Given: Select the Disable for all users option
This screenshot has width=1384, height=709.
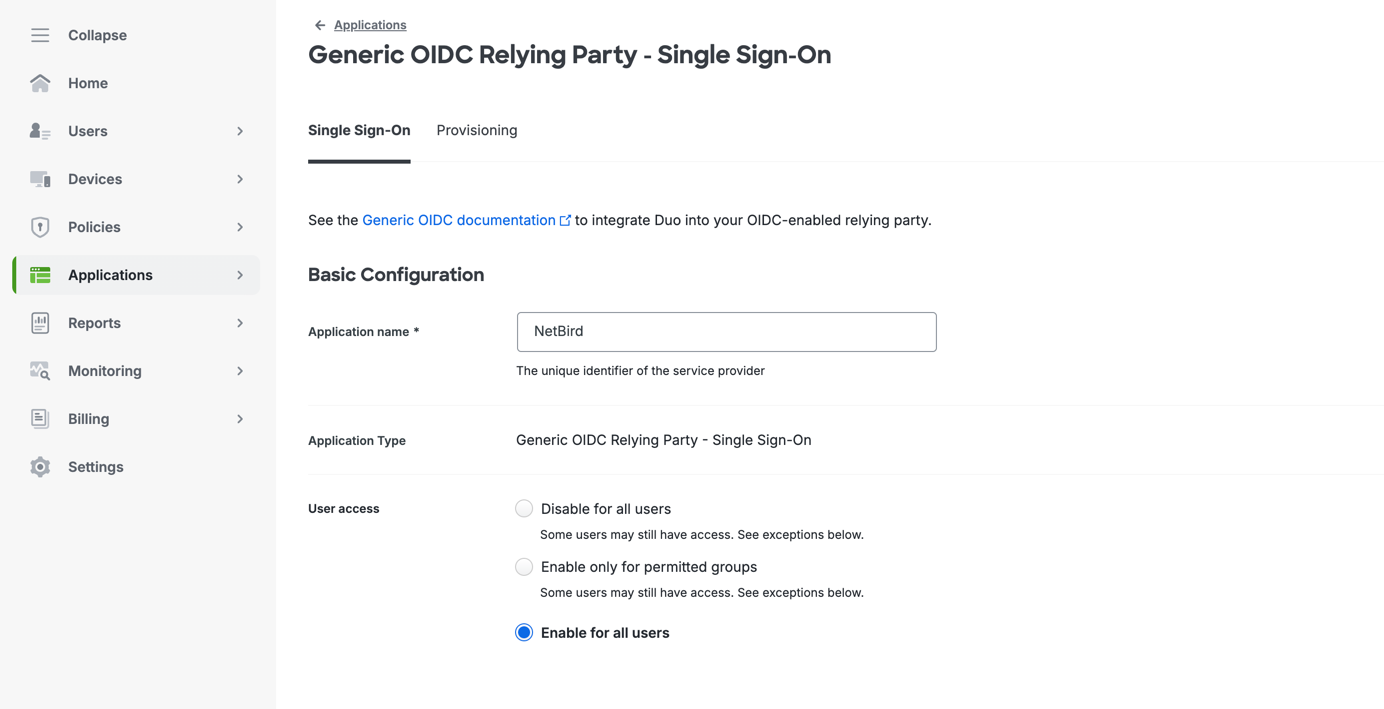Looking at the screenshot, I should [x=524, y=508].
